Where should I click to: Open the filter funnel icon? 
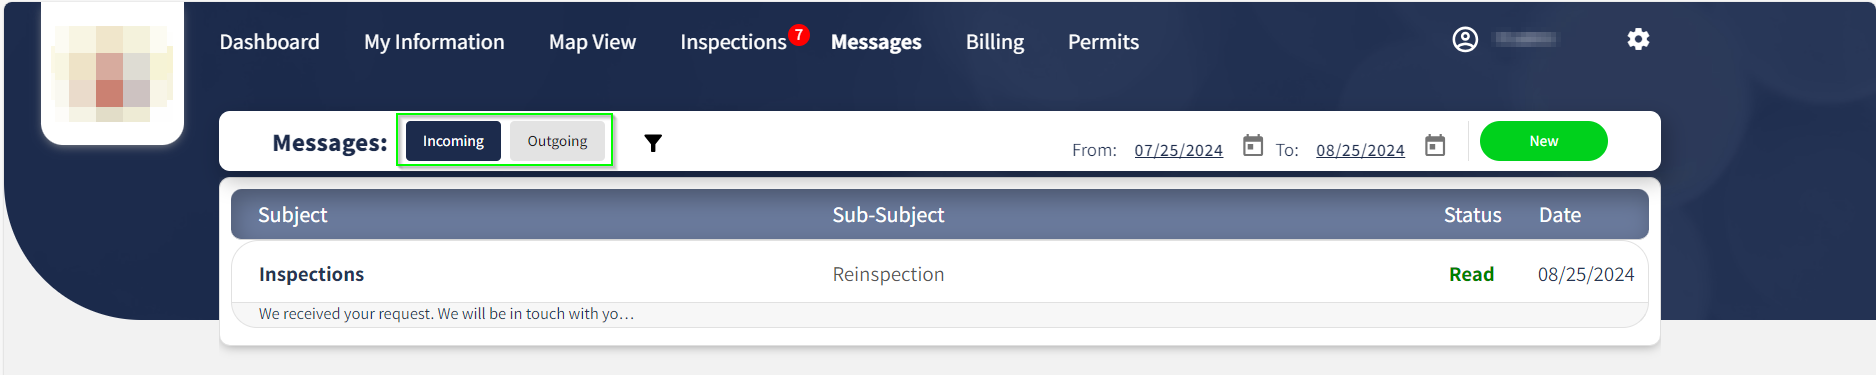653,143
